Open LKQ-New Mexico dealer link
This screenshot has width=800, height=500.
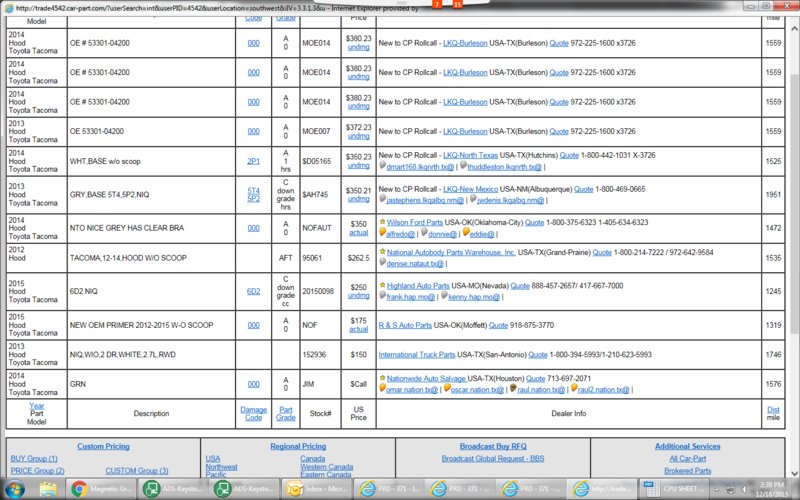(470, 189)
